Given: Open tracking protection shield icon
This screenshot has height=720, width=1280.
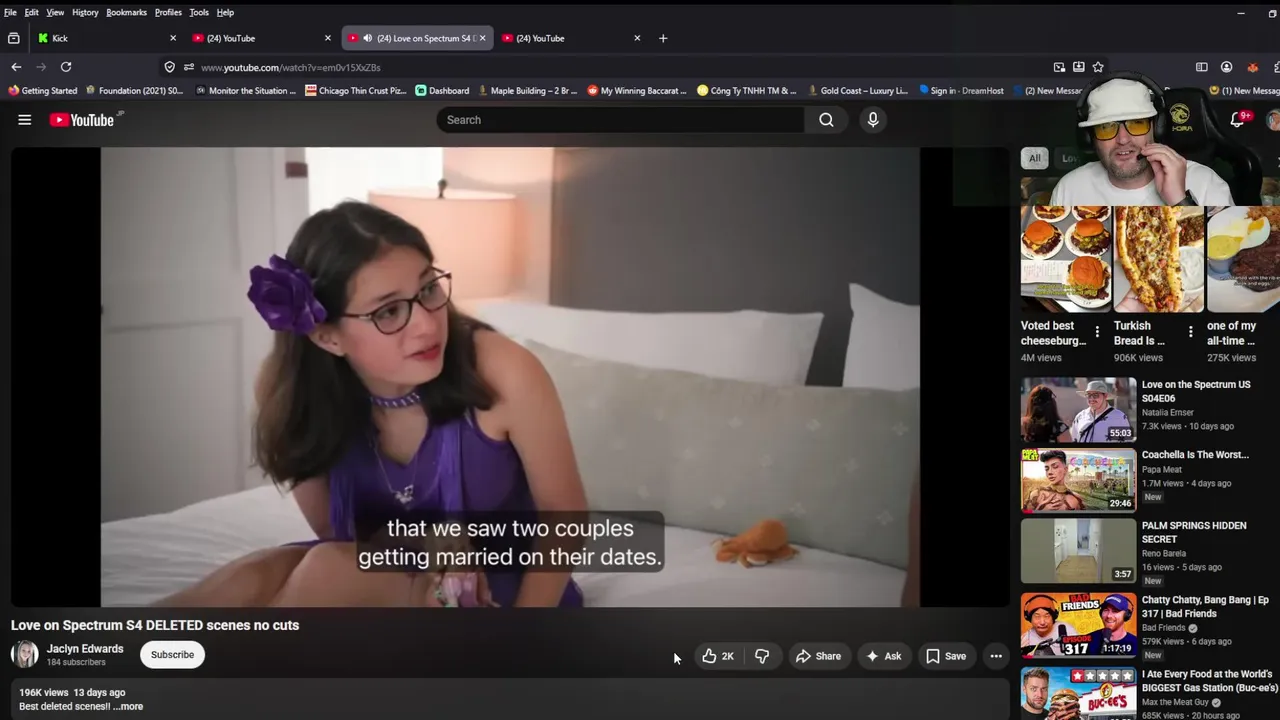Looking at the screenshot, I should pos(169,67).
